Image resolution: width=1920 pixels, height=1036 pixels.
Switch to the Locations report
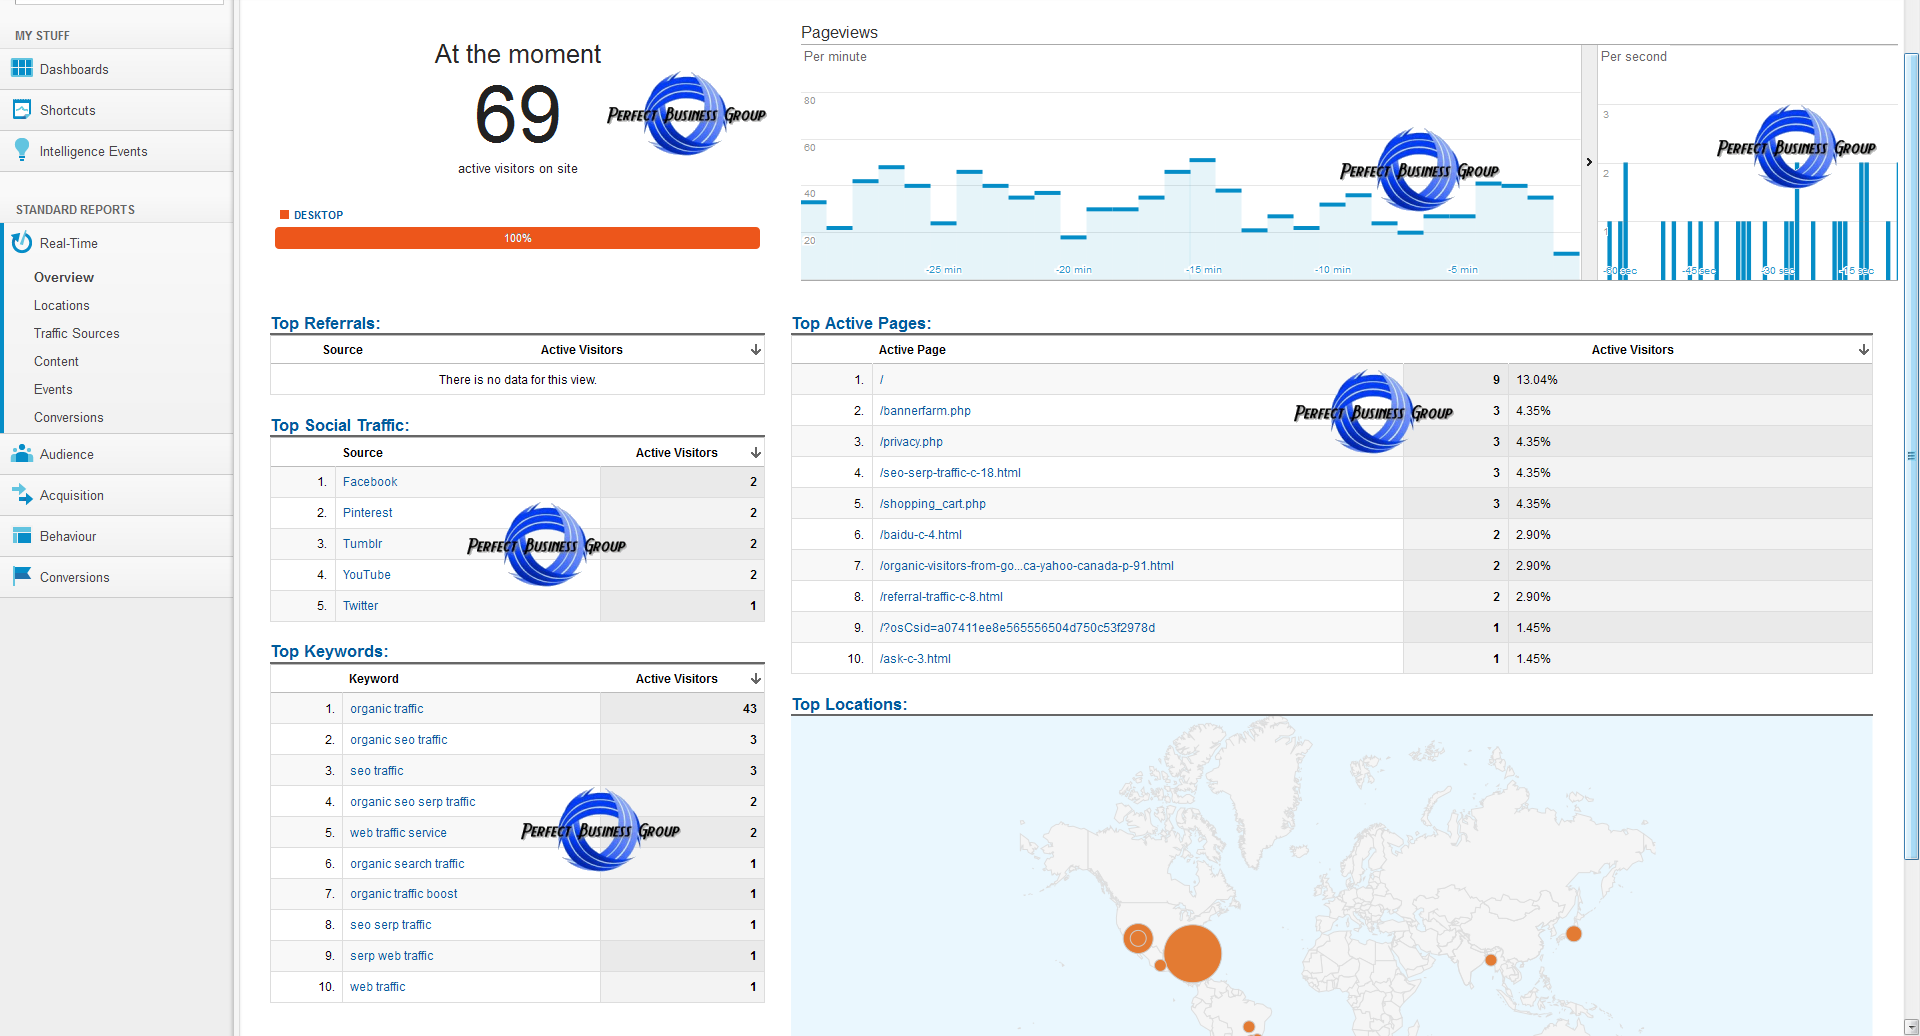point(61,305)
